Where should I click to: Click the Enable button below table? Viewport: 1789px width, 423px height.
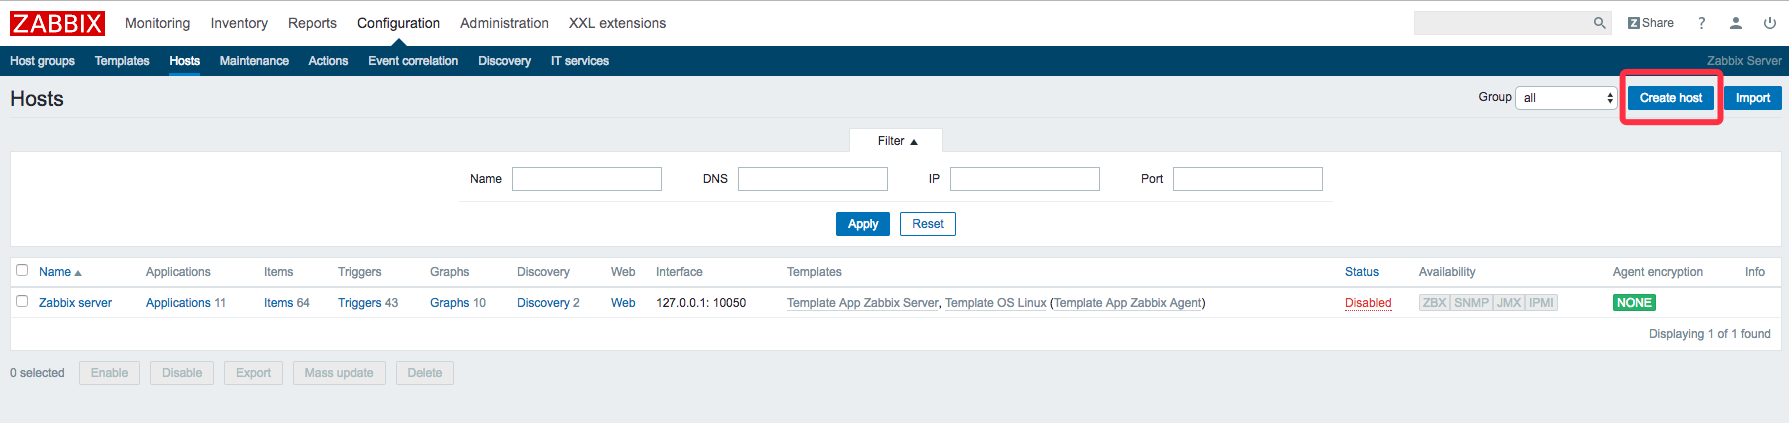pyautogui.click(x=109, y=373)
